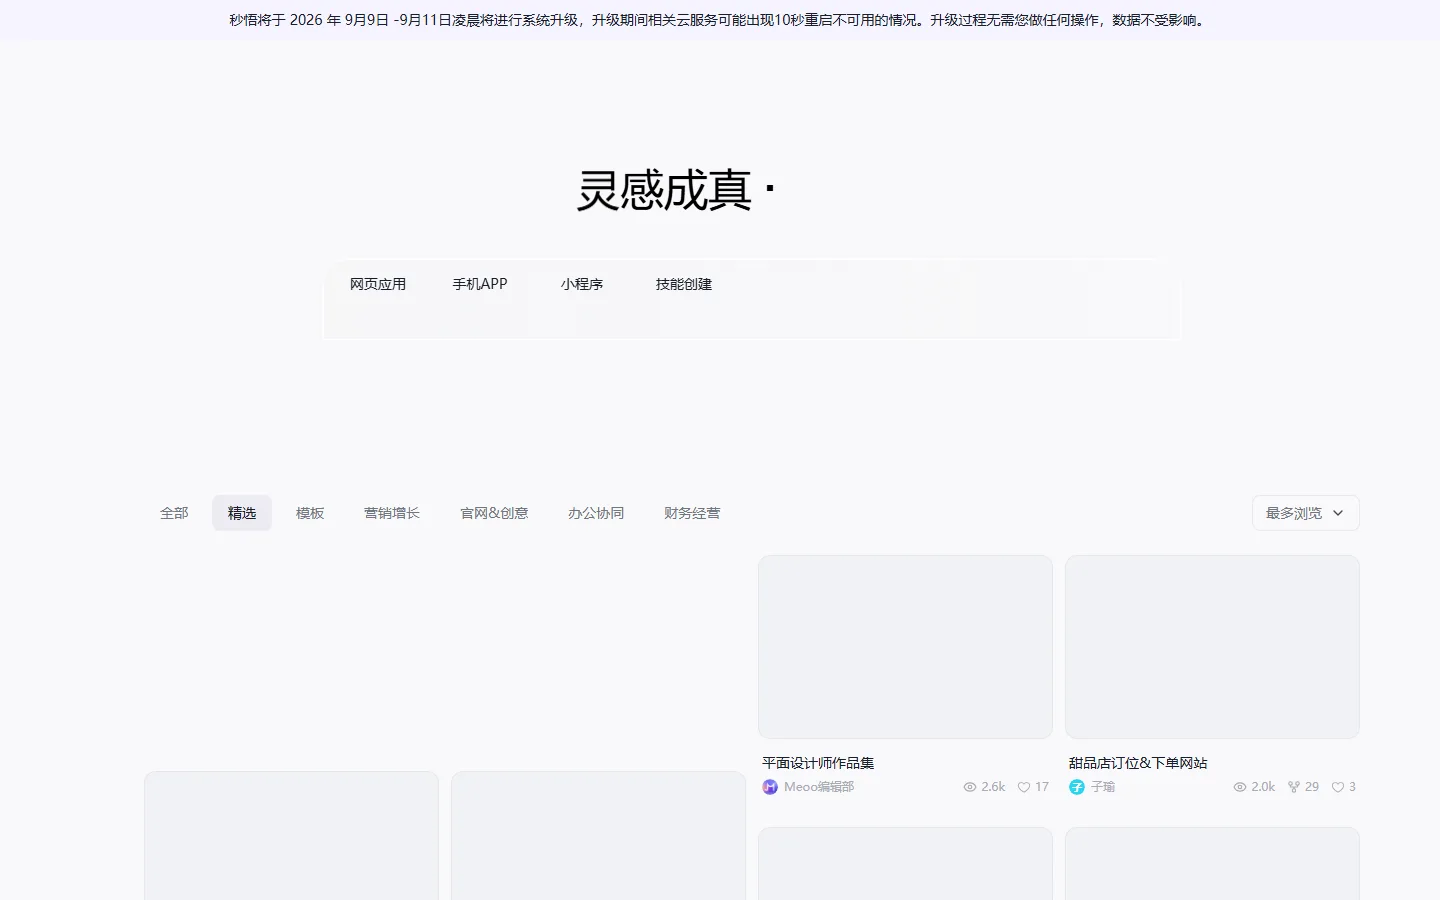The image size is (1440, 900).
Task: Switch to the 财务经营 category filter
Action: [692, 513]
